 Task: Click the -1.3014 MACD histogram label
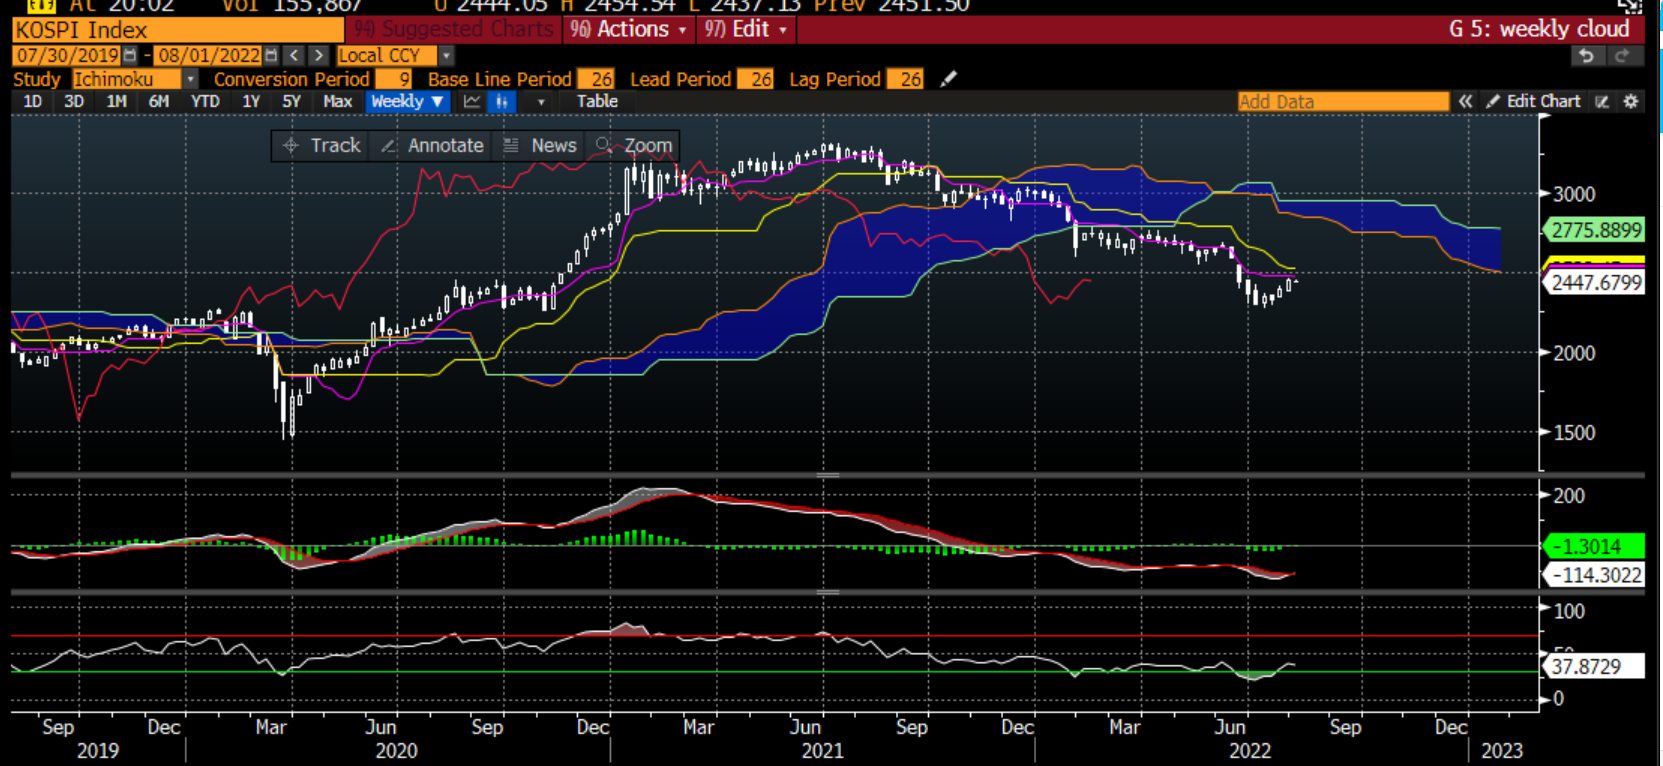click(x=1592, y=546)
